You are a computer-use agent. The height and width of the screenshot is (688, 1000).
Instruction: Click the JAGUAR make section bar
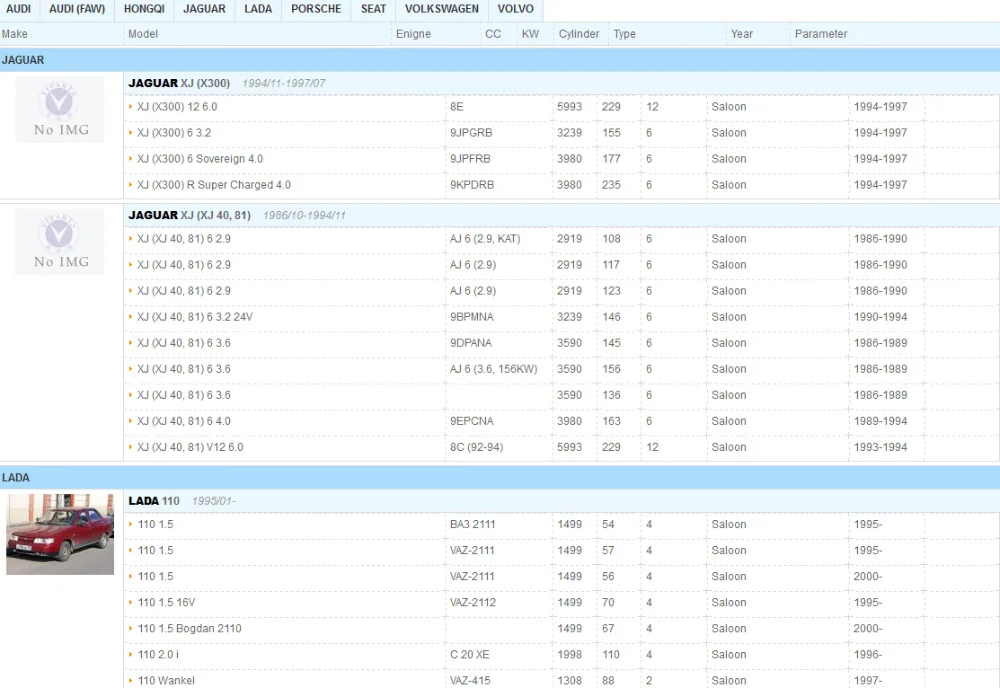pyautogui.click(x=500, y=60)
